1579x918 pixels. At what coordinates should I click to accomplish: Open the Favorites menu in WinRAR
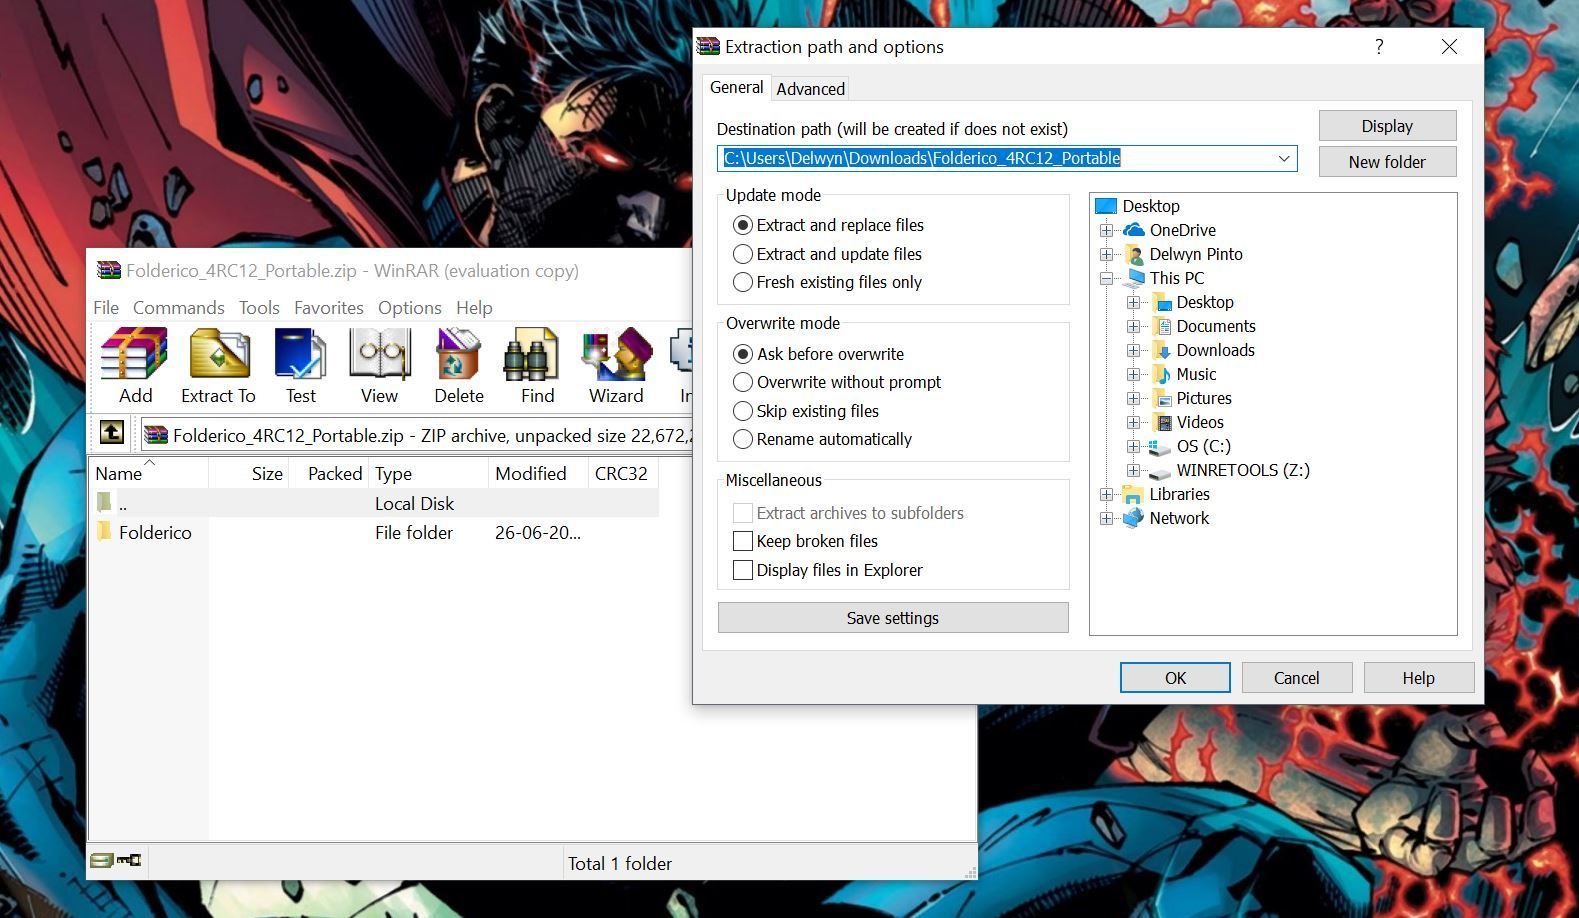(x=329, y=308)
